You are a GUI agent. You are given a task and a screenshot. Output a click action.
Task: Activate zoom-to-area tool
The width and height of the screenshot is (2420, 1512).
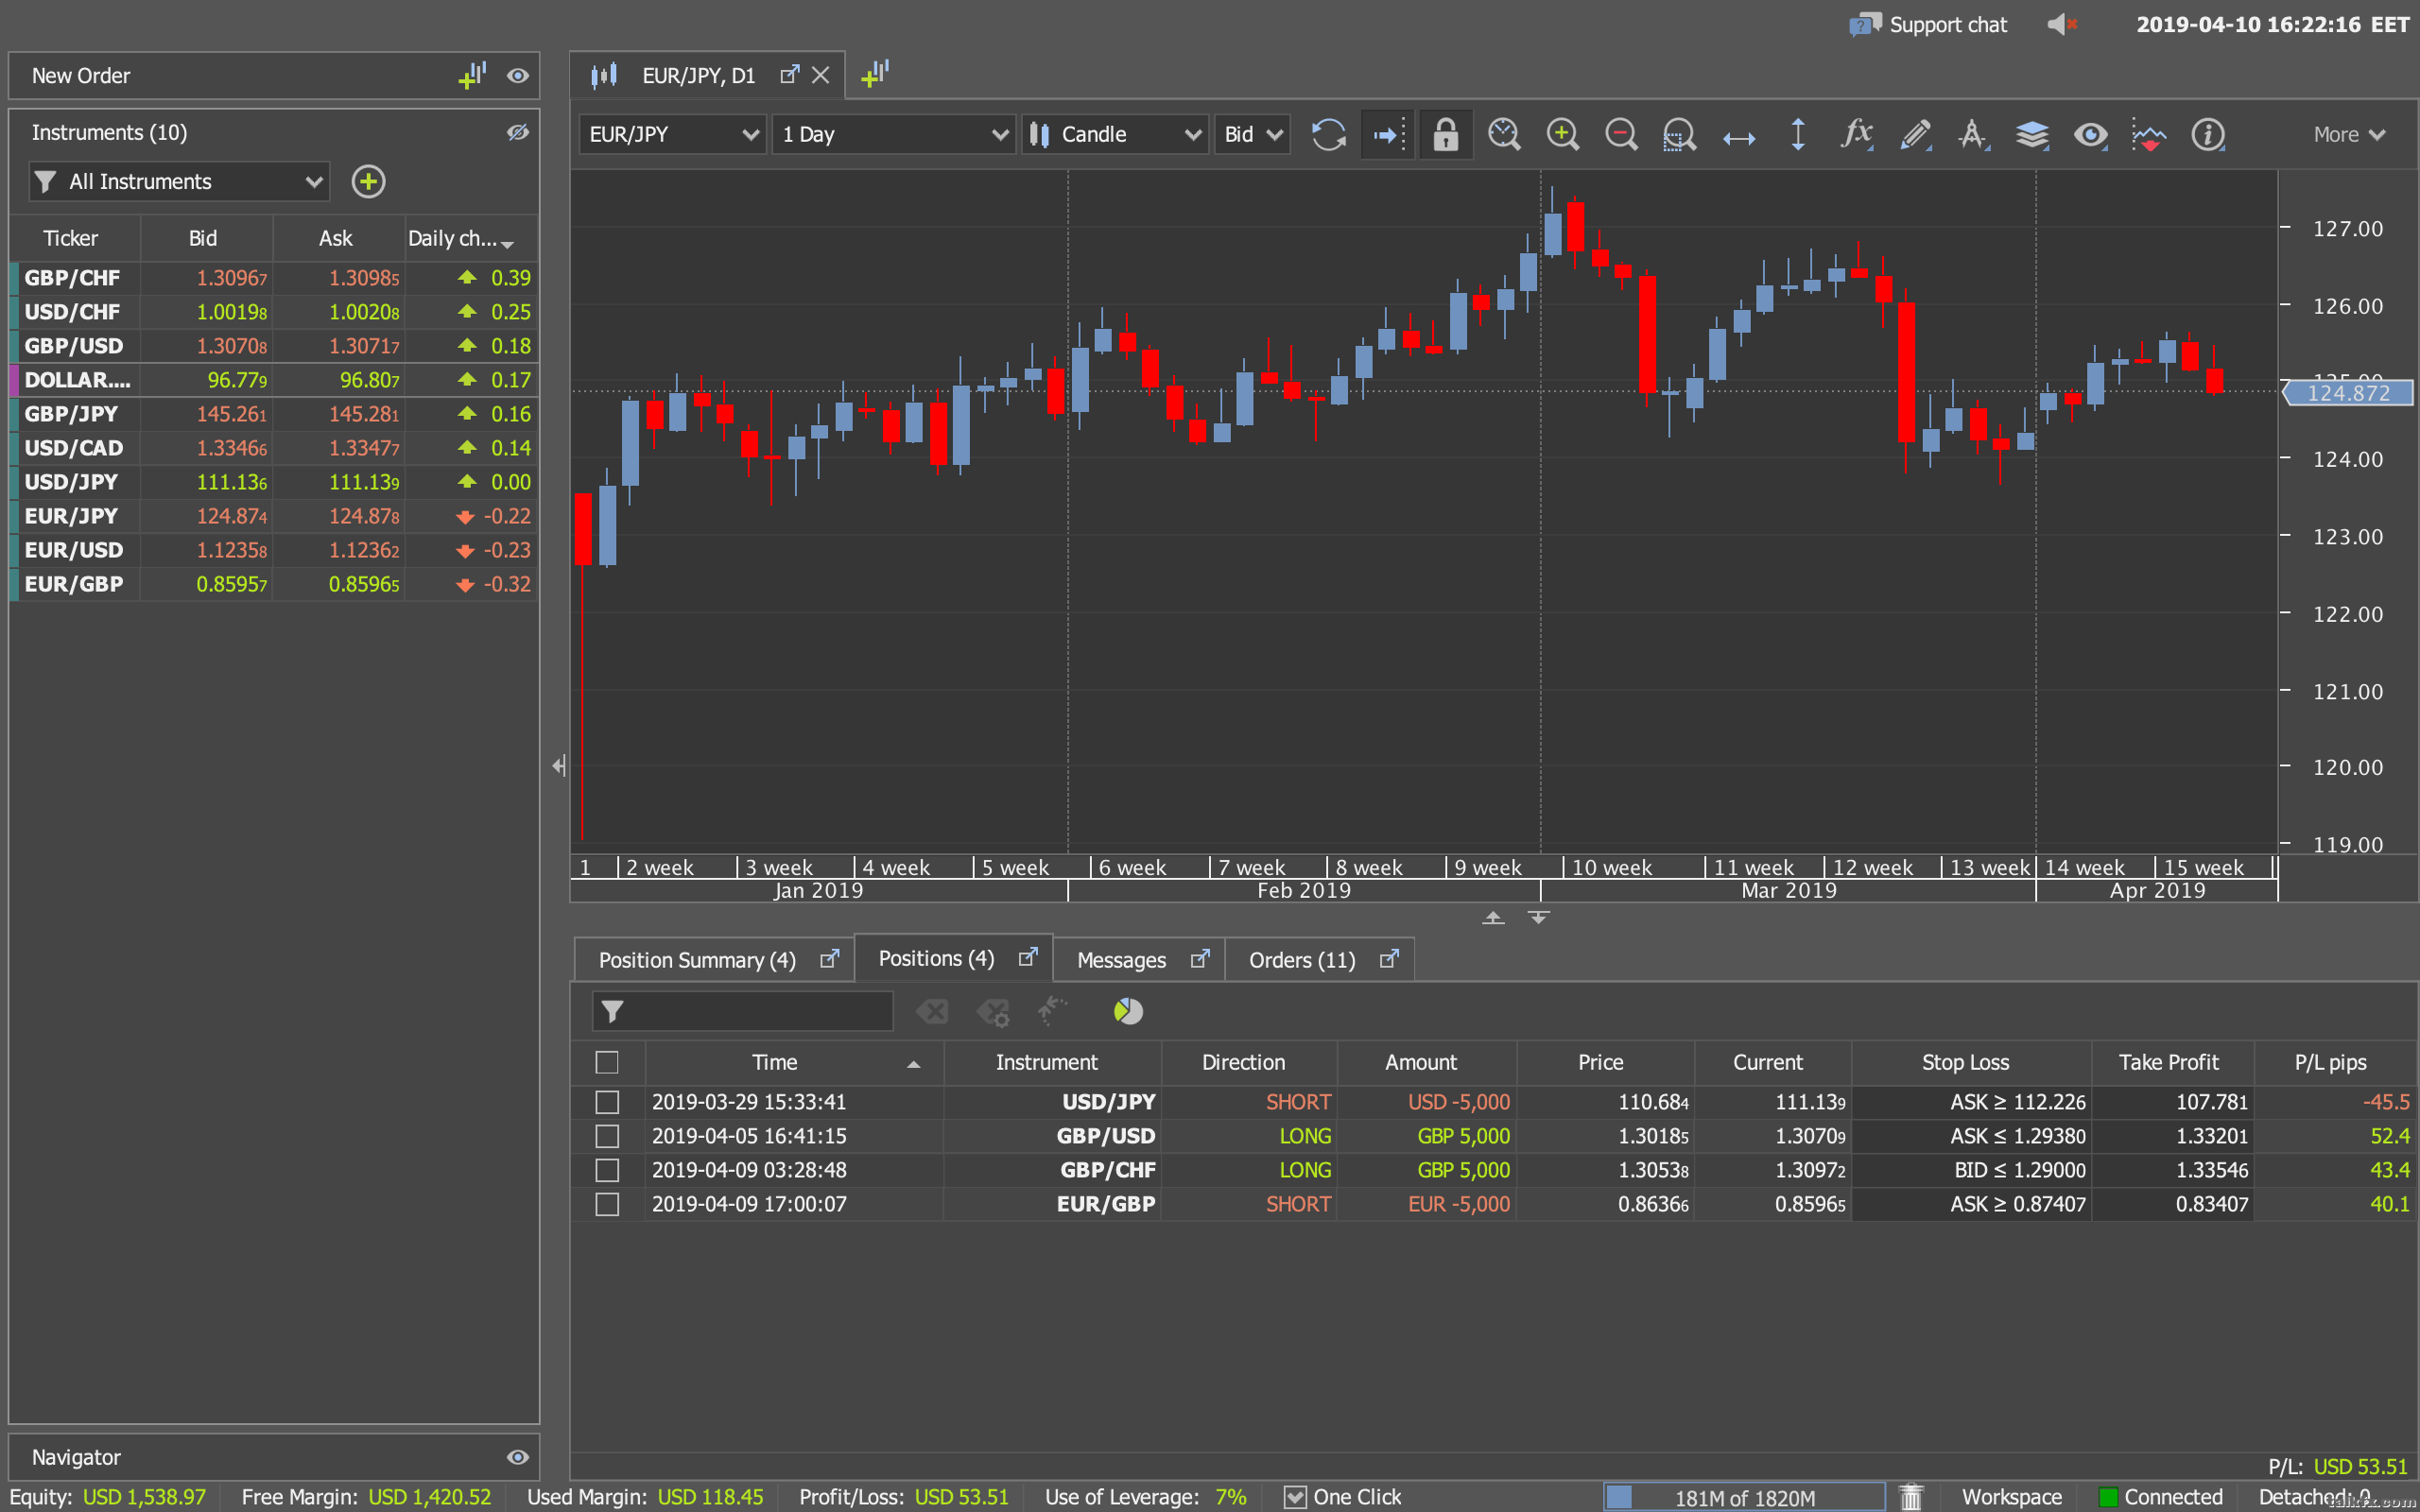[x=1679, y=134]
